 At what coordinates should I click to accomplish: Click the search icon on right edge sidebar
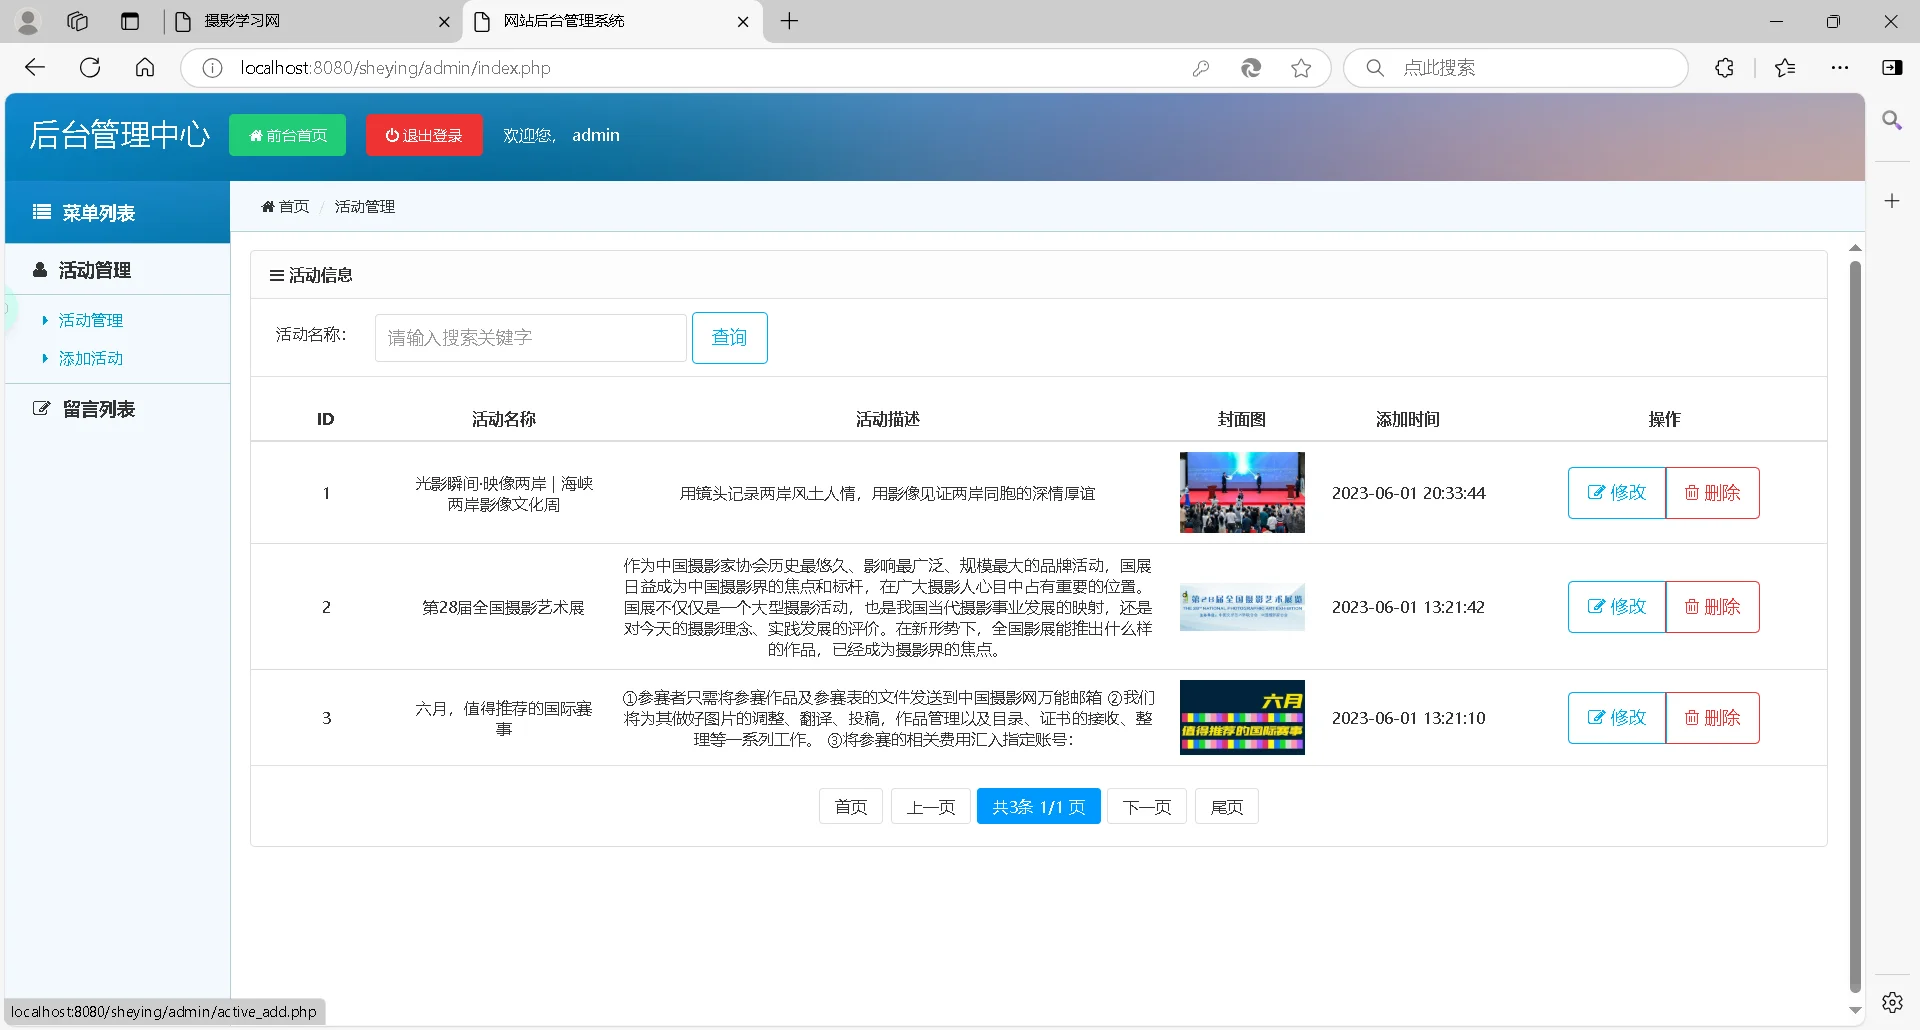1893,120
